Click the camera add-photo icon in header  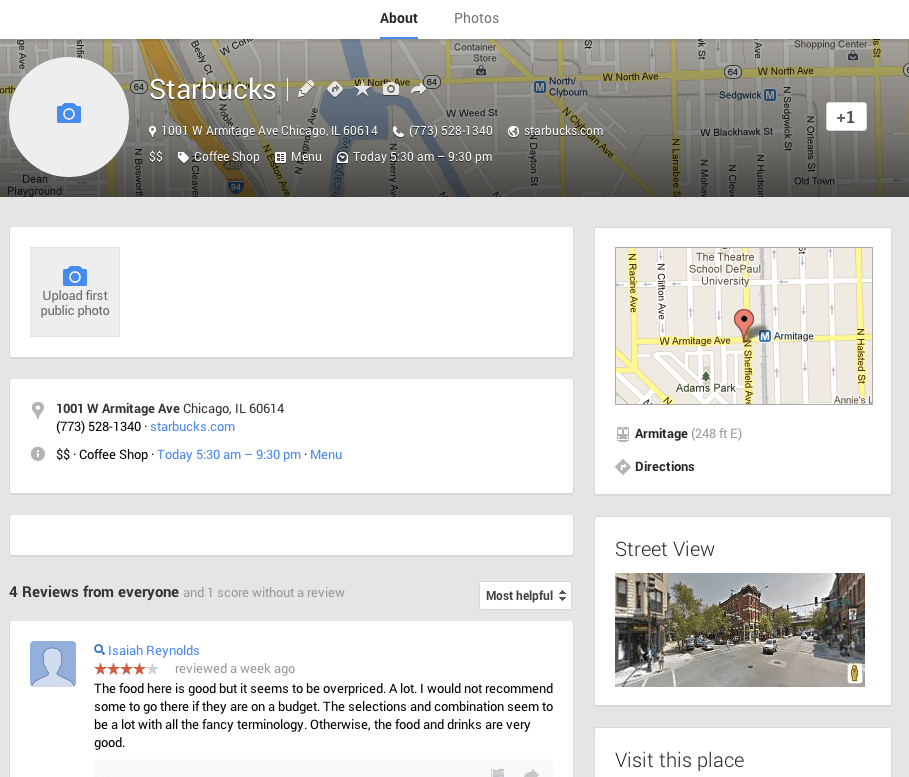391,89
